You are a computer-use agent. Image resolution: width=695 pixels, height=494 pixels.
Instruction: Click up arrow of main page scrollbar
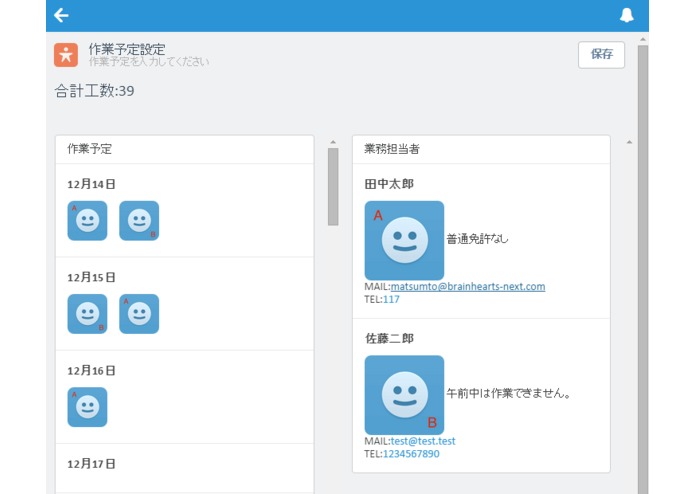click(643, 39)
